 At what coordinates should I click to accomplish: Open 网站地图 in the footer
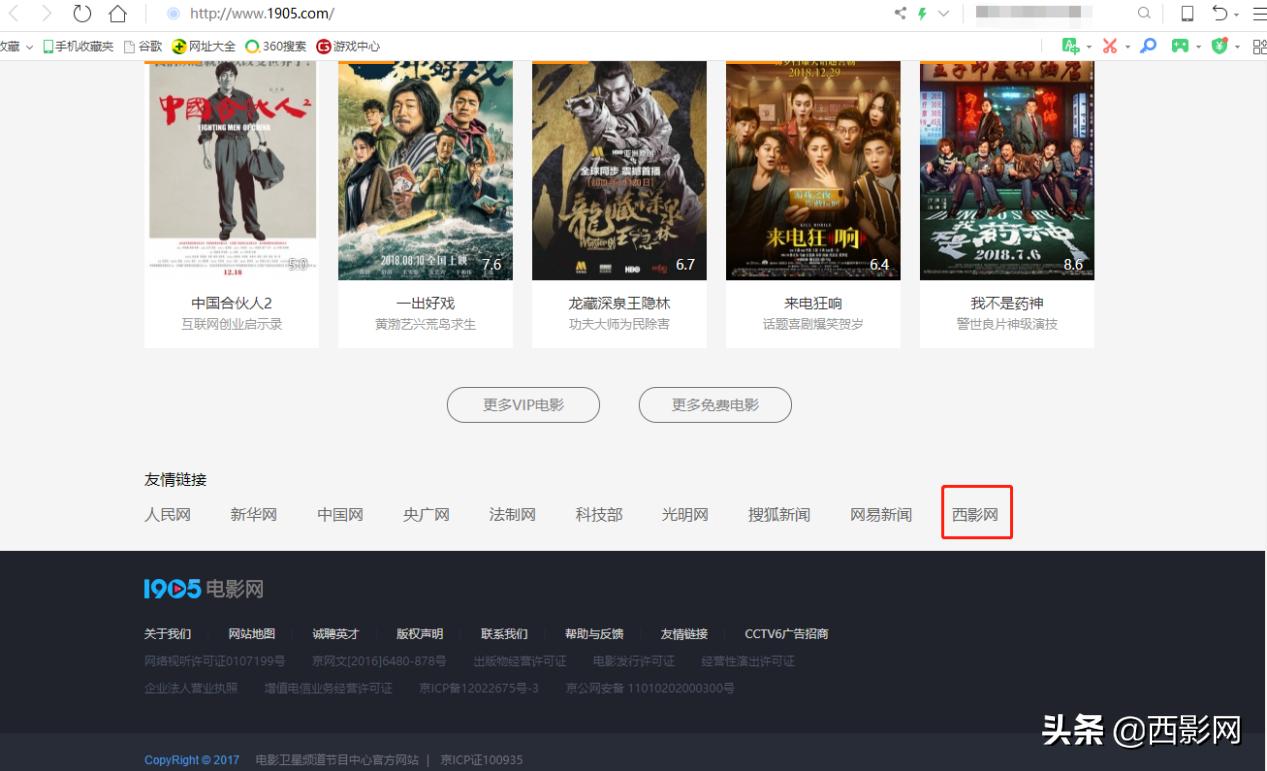pos(252,634)
